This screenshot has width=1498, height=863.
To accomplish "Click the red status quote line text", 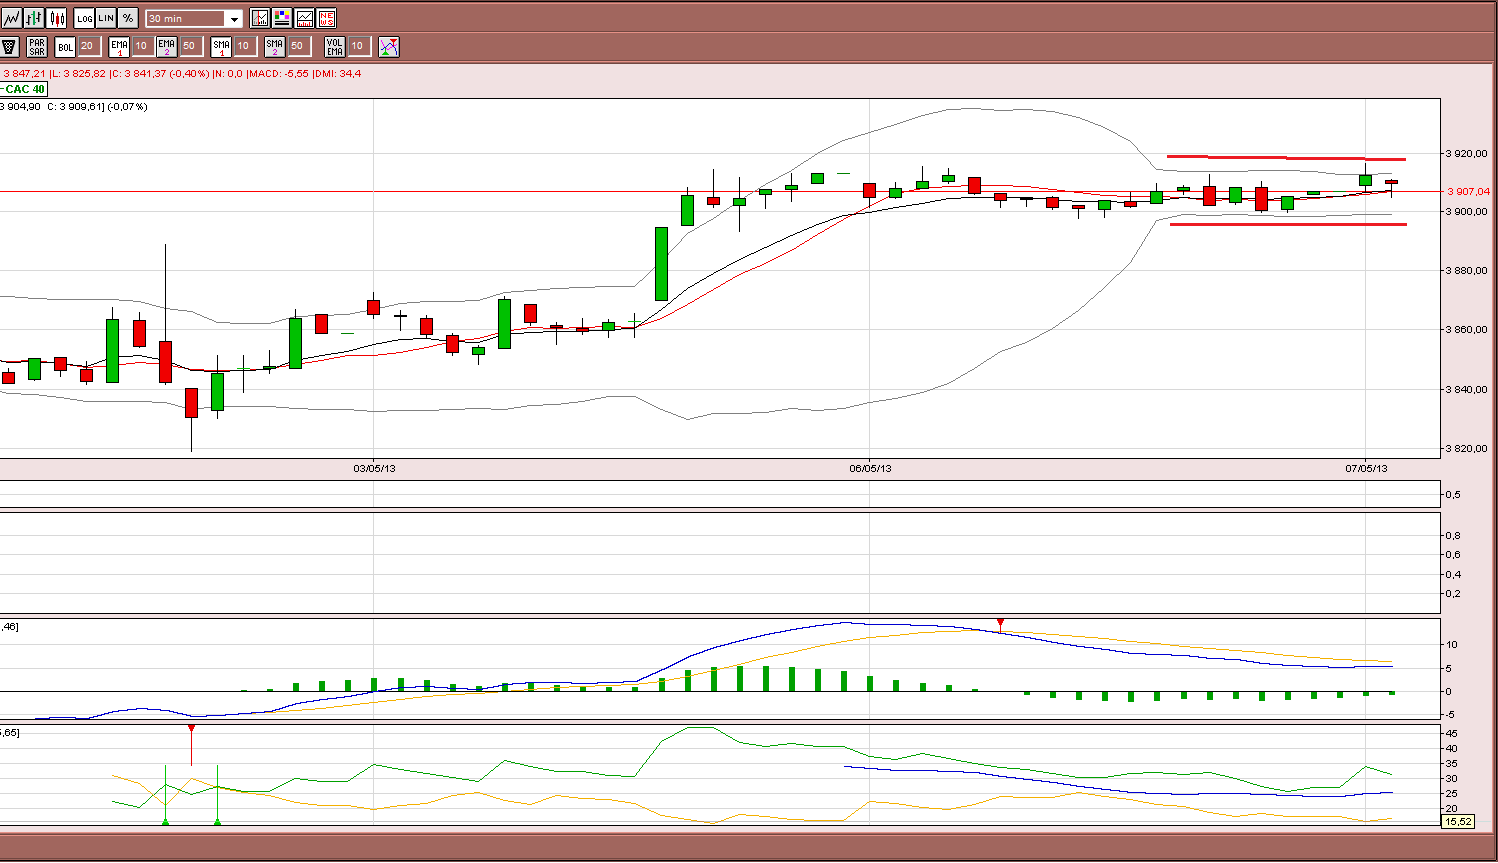I will point(181,73).
